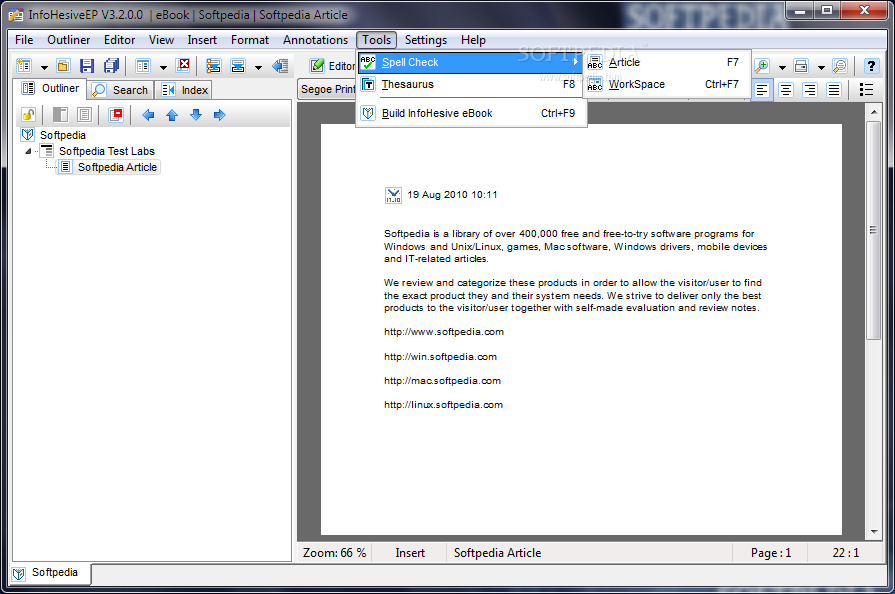895x594 pixels.
Task: Choose WorkSpace spell check submenu item
Action: 666,84
